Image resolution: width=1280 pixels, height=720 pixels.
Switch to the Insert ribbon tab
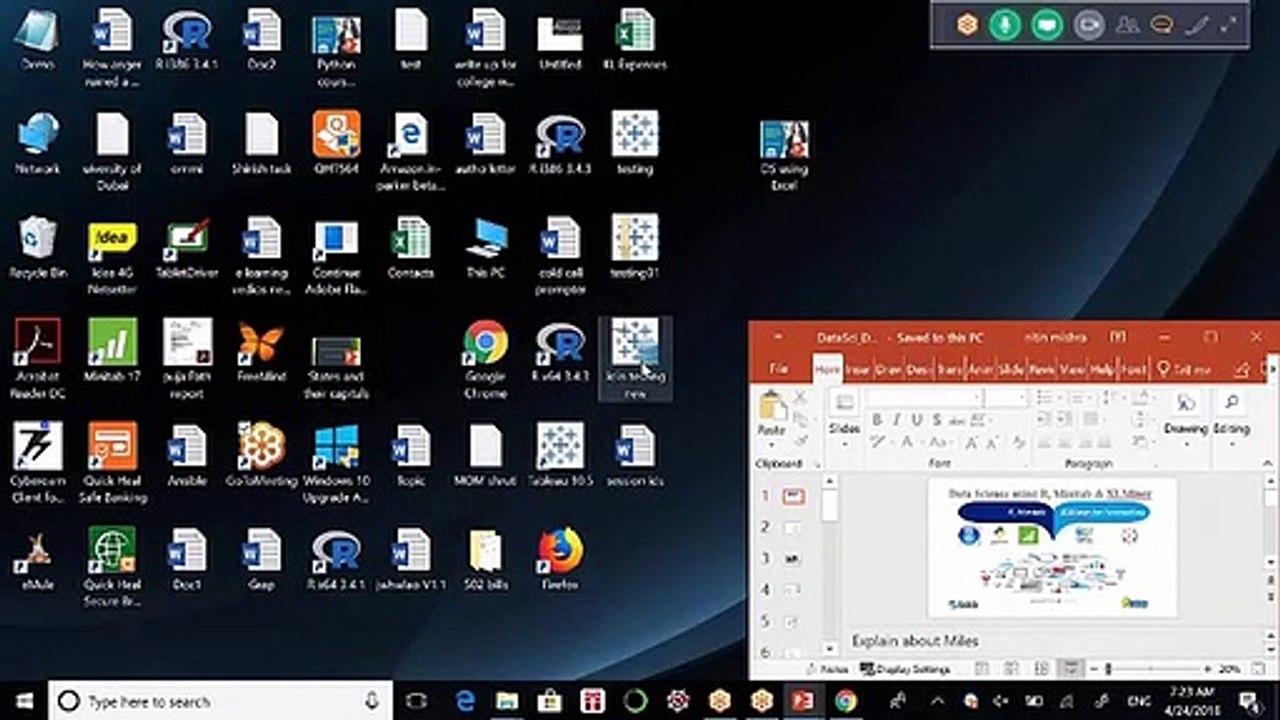pyautogui.click(x=858, y=369)
